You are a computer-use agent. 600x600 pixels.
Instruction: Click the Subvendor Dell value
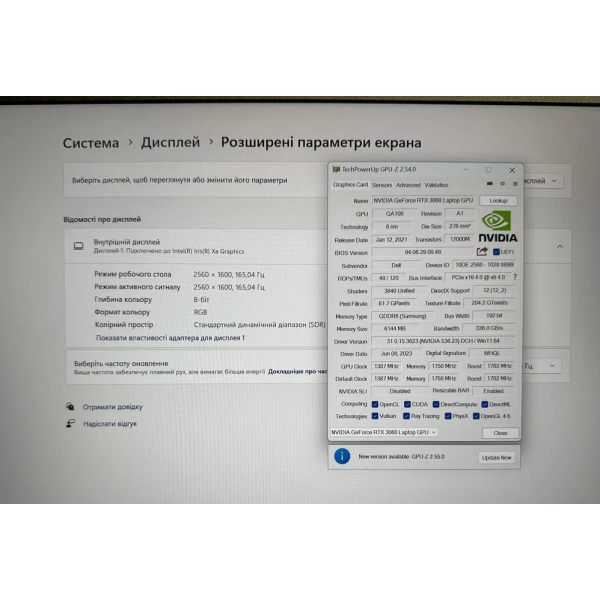(x=396, y=265)
